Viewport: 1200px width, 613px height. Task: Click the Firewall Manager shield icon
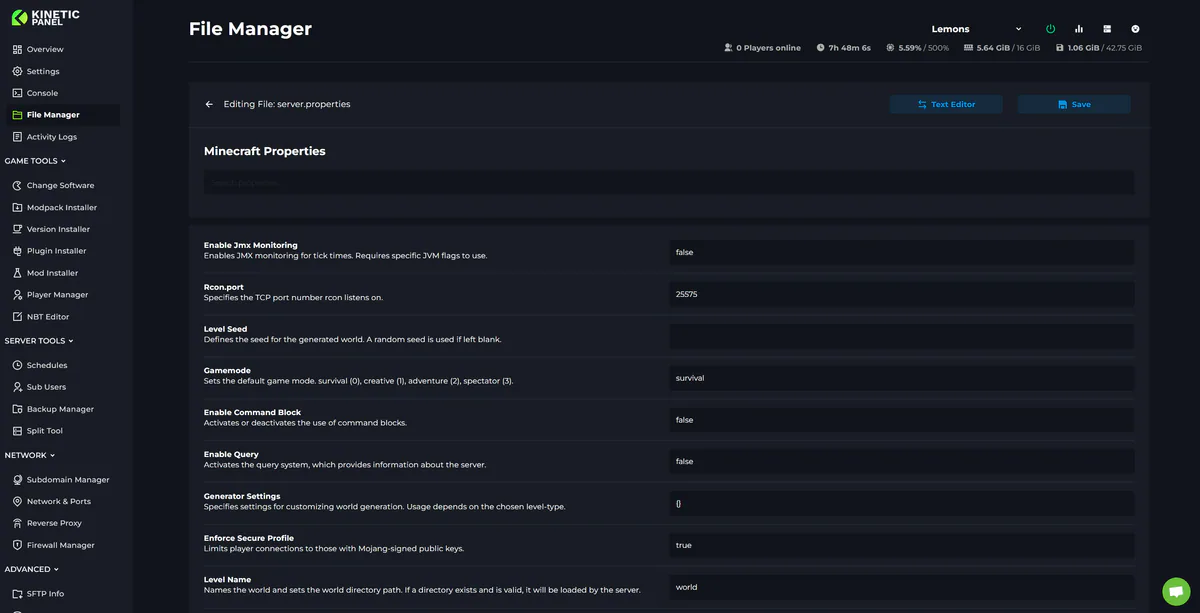pos(17,545)
